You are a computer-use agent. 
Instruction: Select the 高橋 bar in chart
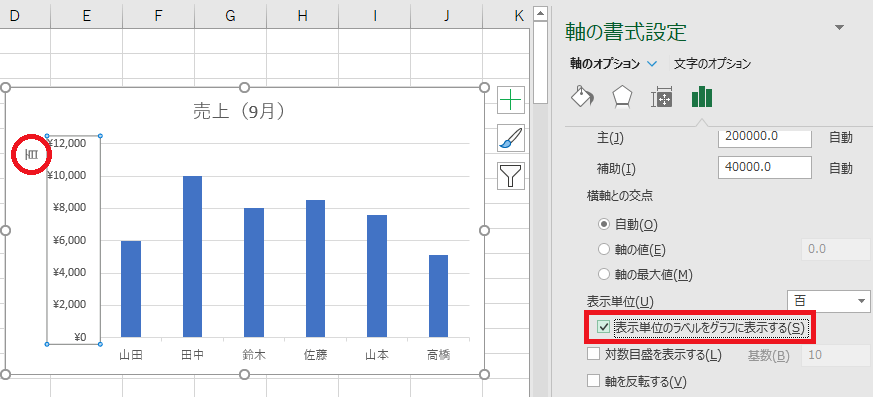tap(439, 296)
